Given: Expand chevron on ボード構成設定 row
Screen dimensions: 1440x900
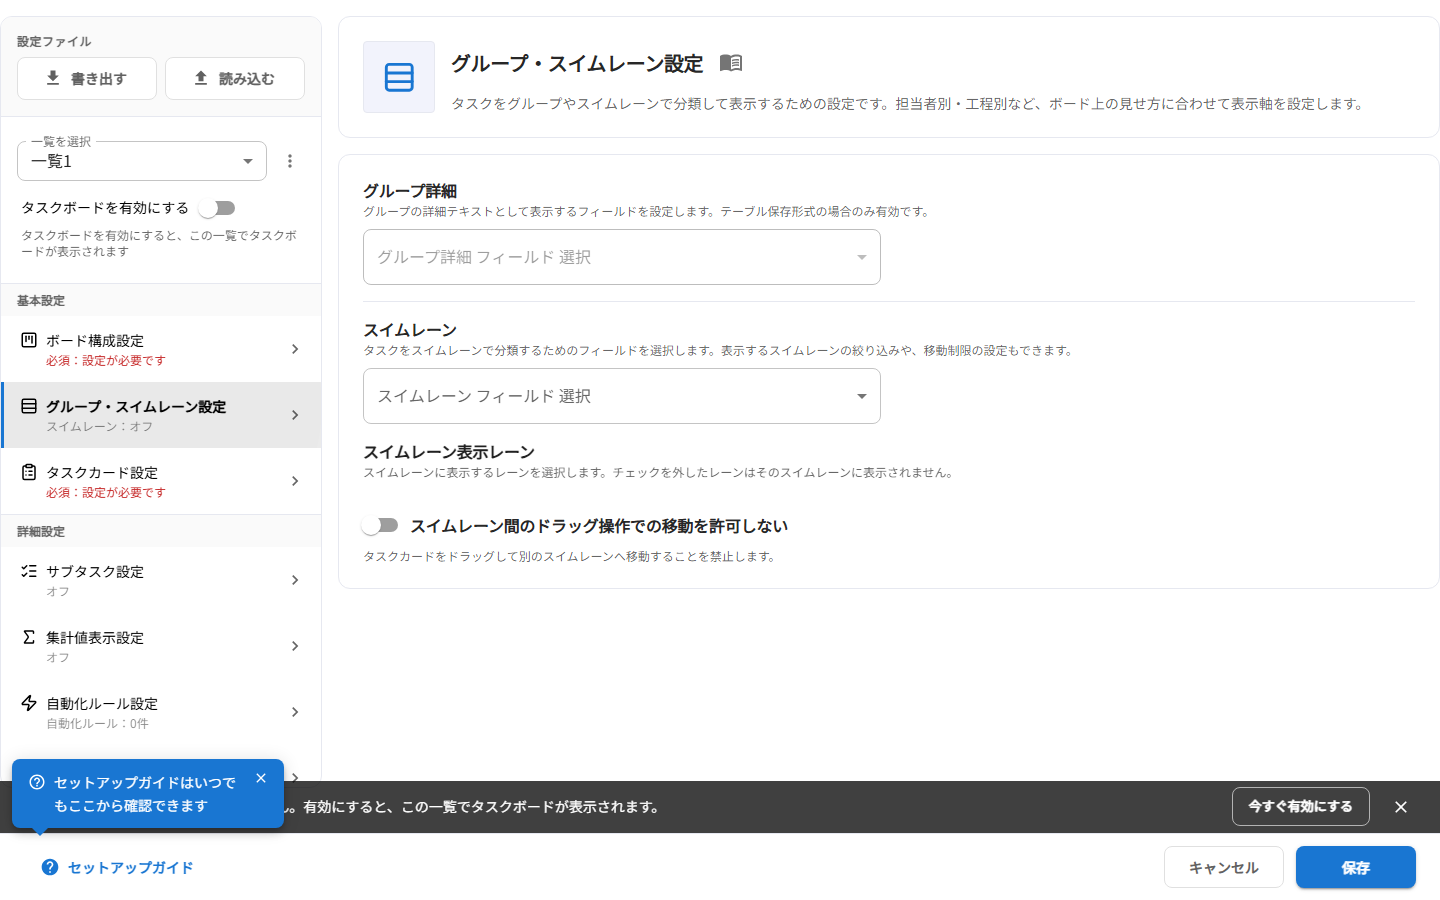Looking at the screenshot, I should click(295, 349).
